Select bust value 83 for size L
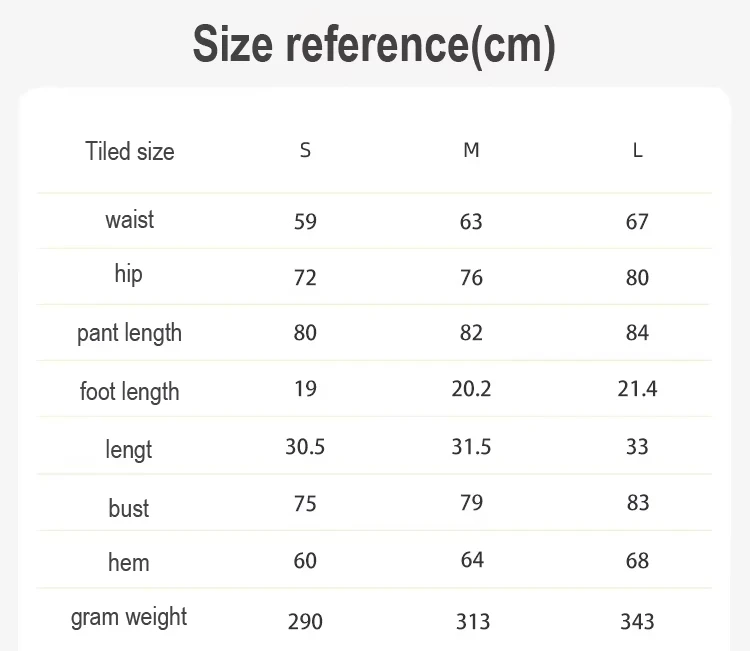This screenshot has width=750, height=651. point(638,503)
